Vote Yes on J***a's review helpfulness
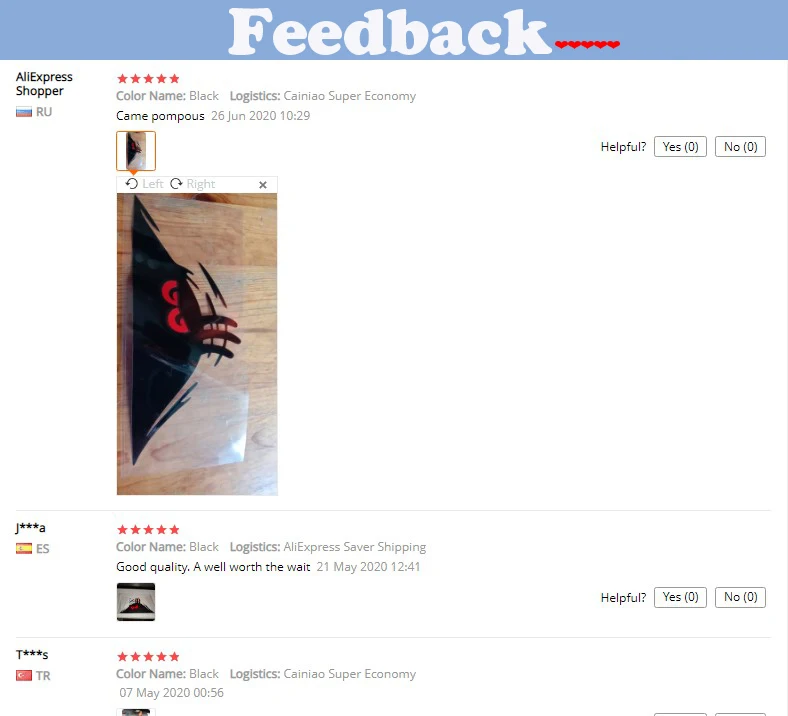 tap(680, 597)
